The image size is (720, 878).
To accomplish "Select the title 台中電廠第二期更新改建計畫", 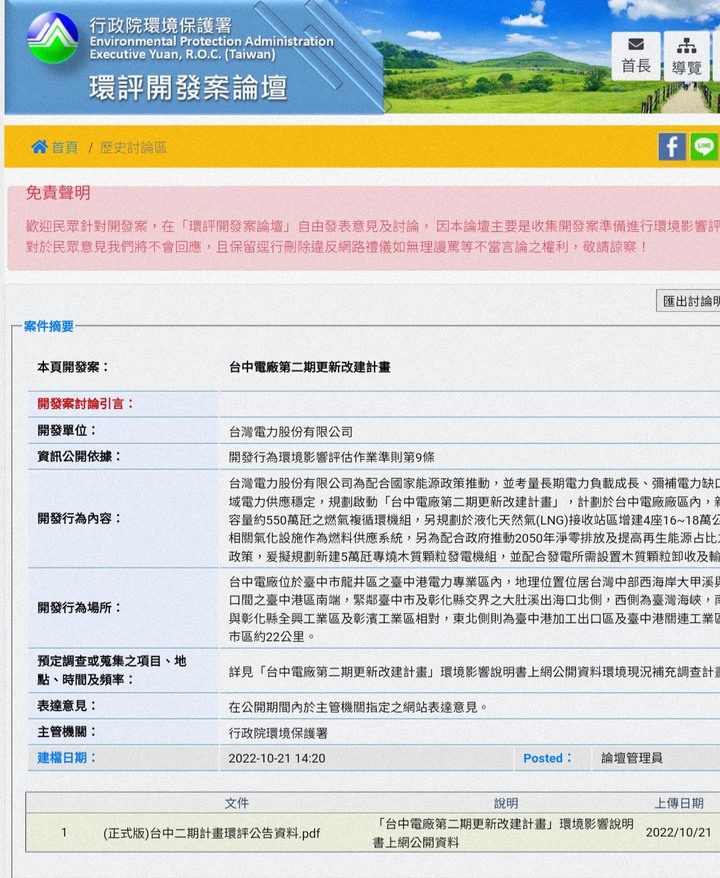I will (x=310, y=367).
